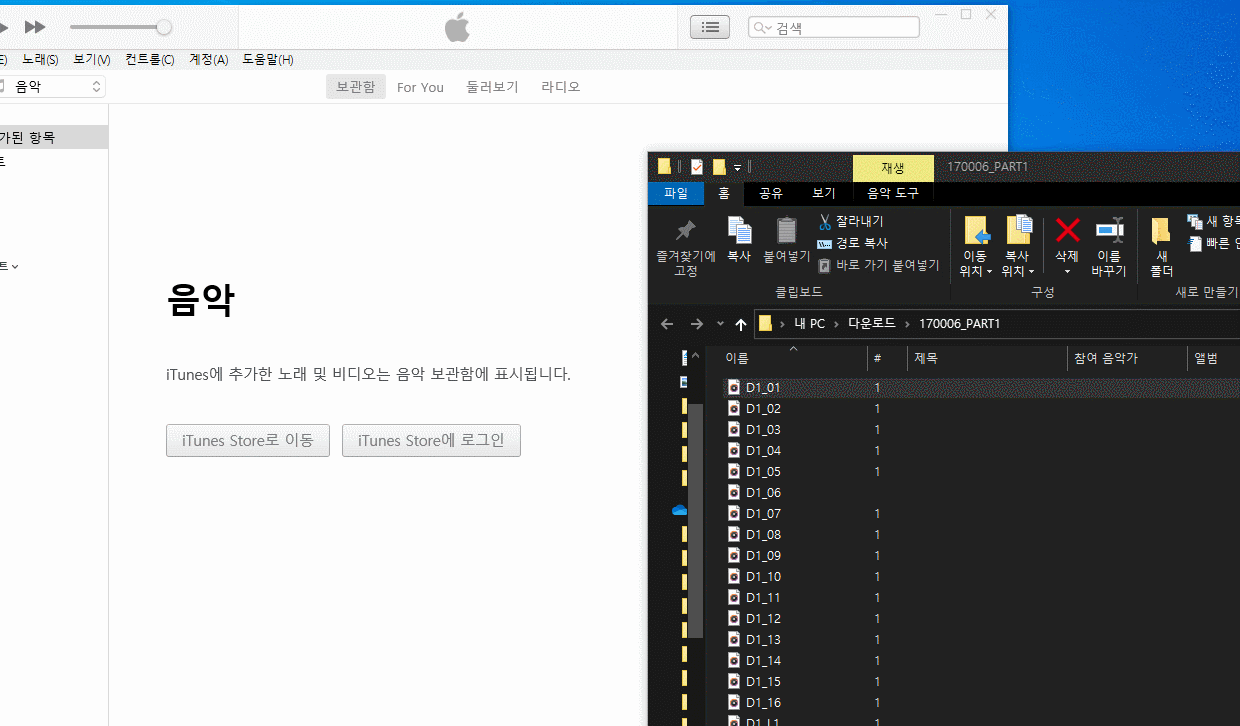Click 내 PC in the address path
This screenshot has width=1240, height=726.
[809, 324]
